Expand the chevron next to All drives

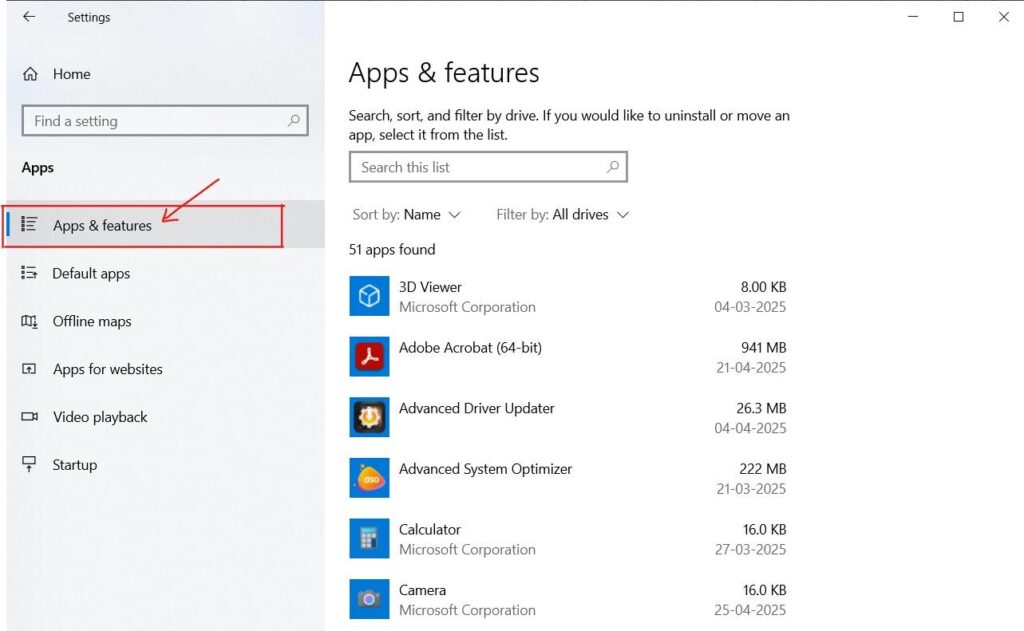[622, 215]
